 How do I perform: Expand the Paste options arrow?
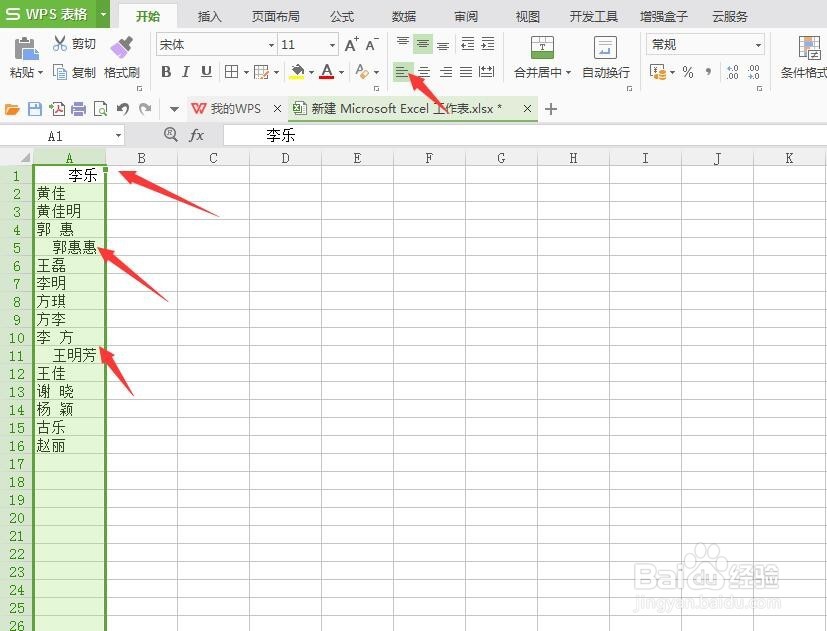pos(40,72)
